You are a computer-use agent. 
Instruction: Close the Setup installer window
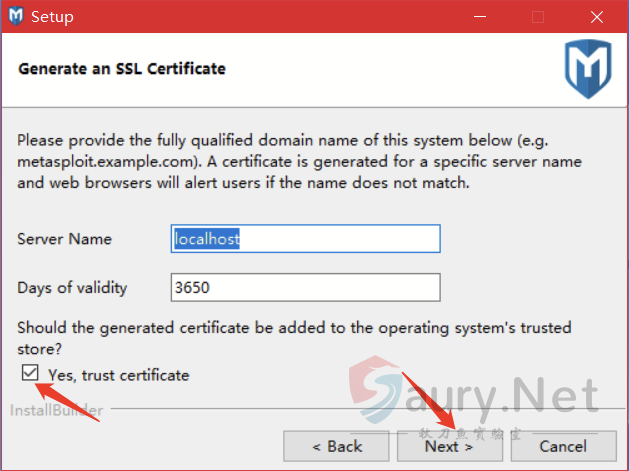596,17
